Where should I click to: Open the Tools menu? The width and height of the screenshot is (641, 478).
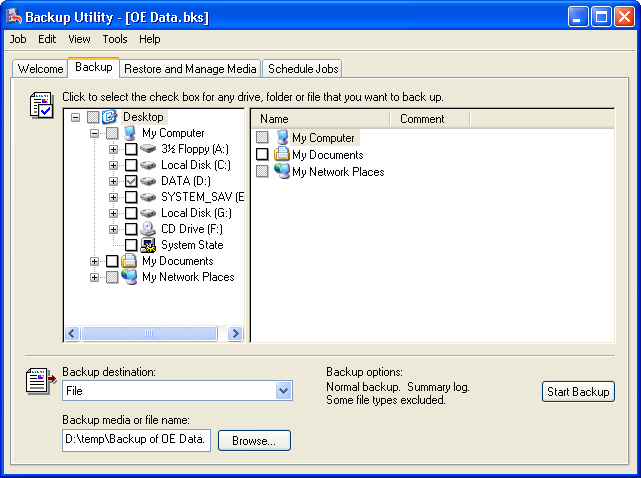115,39
